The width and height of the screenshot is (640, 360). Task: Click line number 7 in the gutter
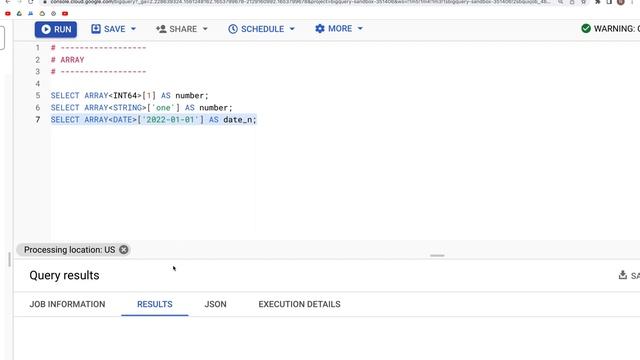pyautogui.click(x=38, y=120)
